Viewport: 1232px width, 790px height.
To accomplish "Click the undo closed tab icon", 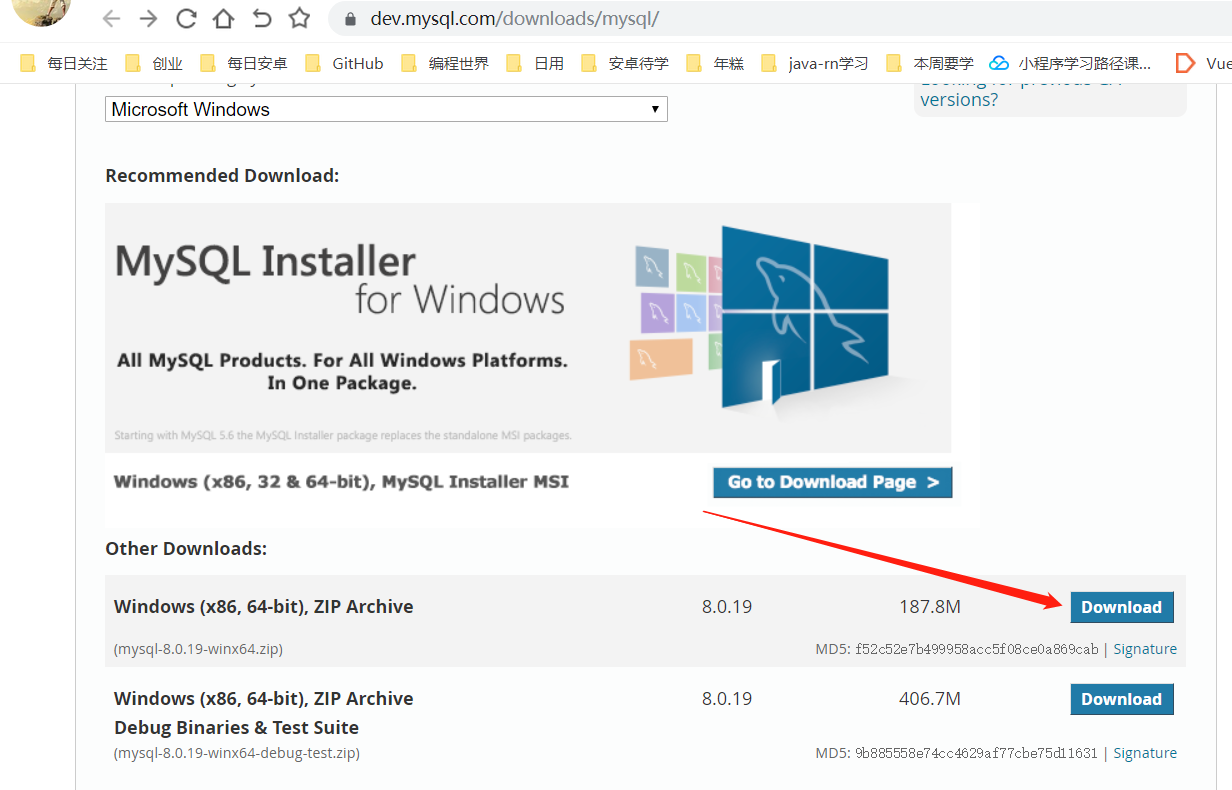I will pos(261,18).
